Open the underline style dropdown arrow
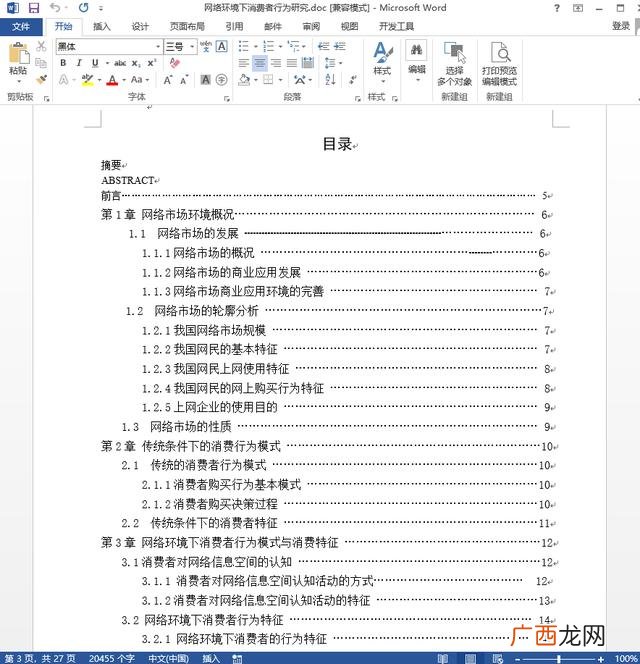Screen dimensions: 640x664 click(107, 64)
